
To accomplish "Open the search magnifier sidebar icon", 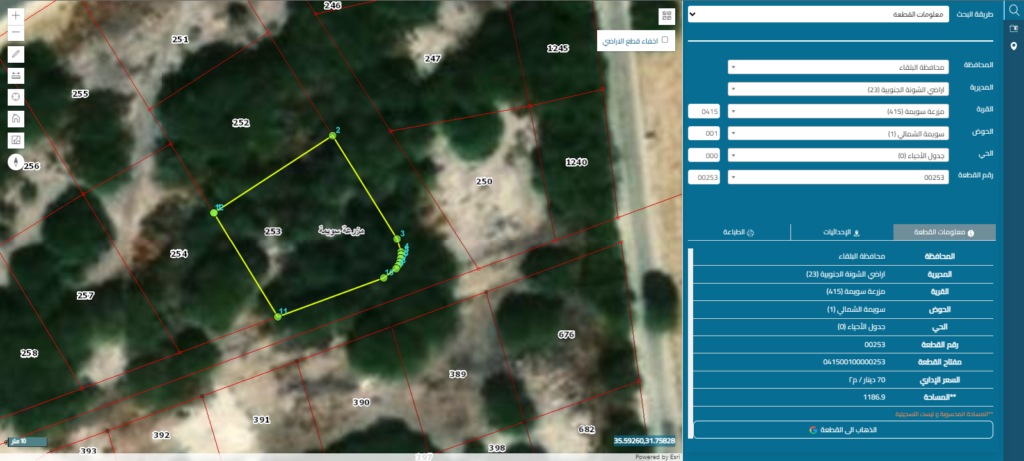I will 1014,10.
